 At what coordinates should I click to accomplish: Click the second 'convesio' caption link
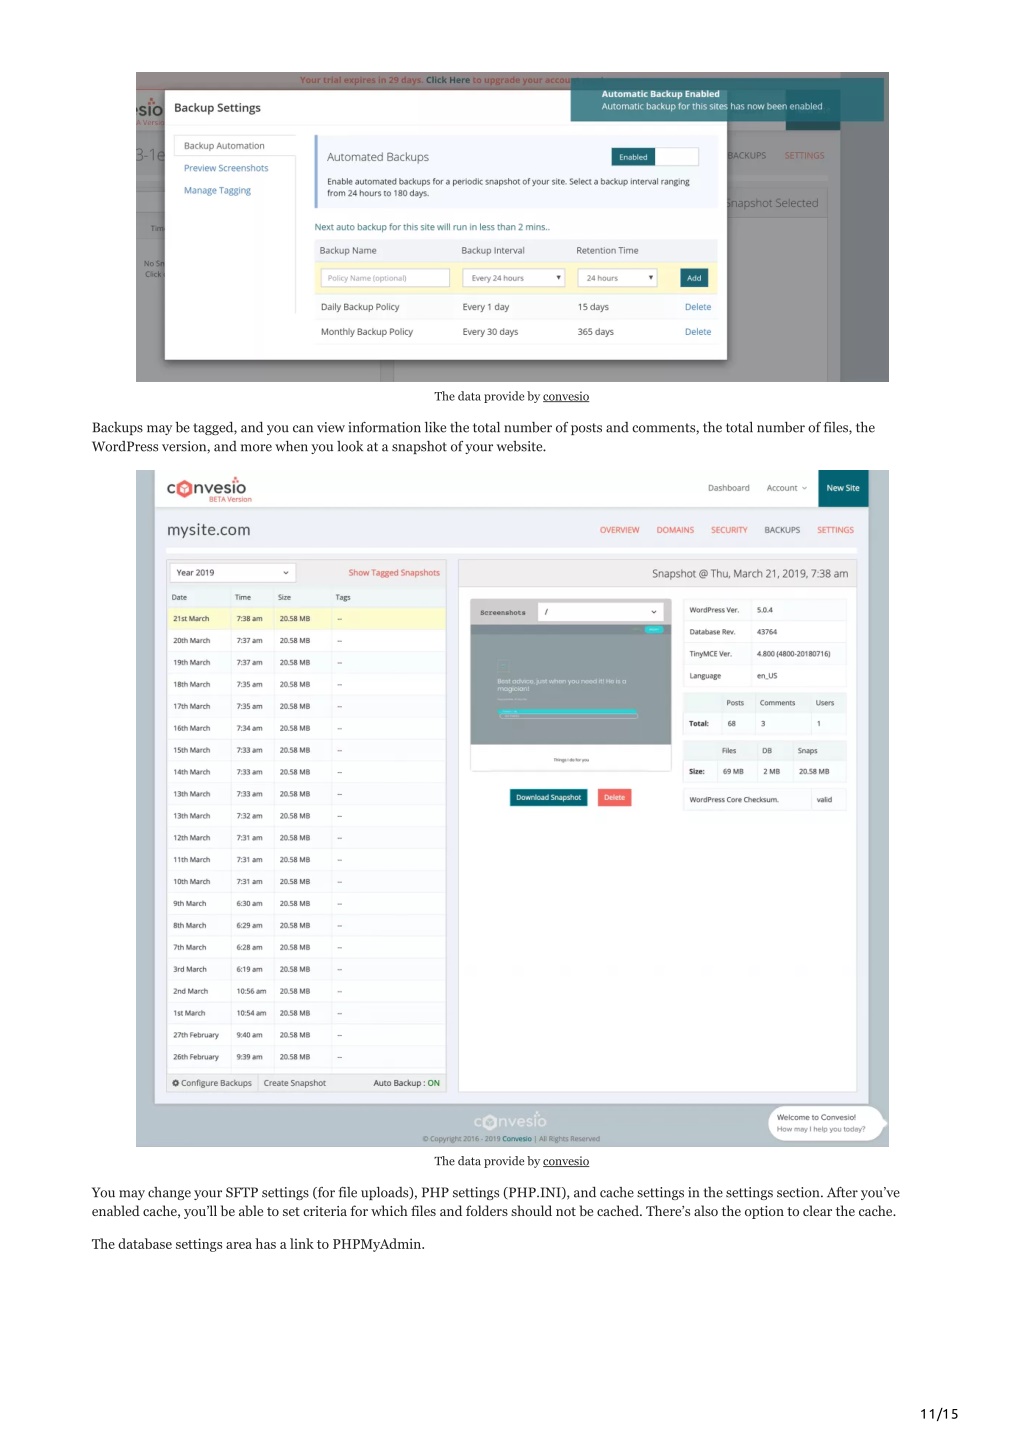click(566, 1161)
